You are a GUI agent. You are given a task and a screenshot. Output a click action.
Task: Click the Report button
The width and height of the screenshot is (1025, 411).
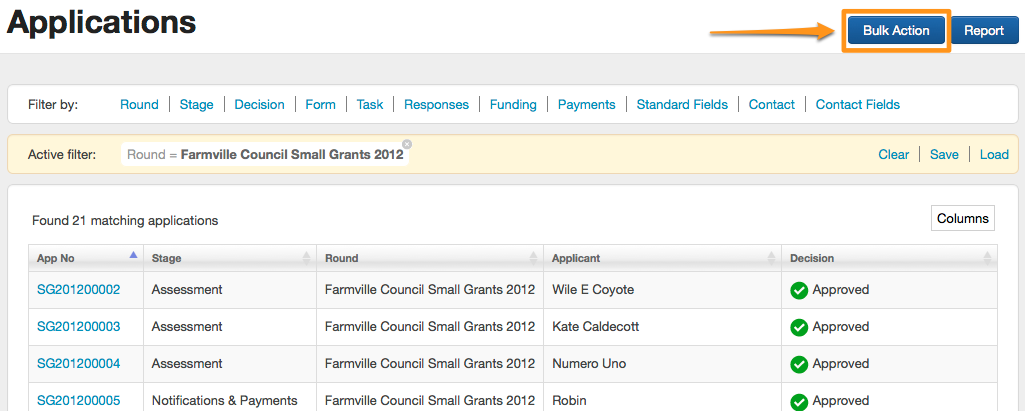tap(983, 31)
